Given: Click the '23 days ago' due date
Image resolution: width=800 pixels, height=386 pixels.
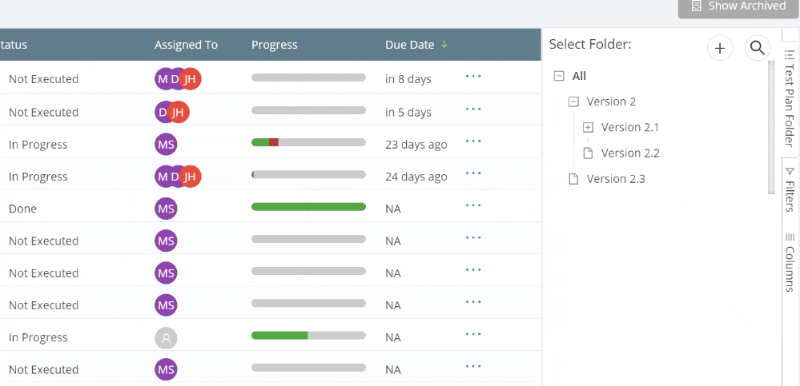Looking at the screenshot, I should click(416, 145).
